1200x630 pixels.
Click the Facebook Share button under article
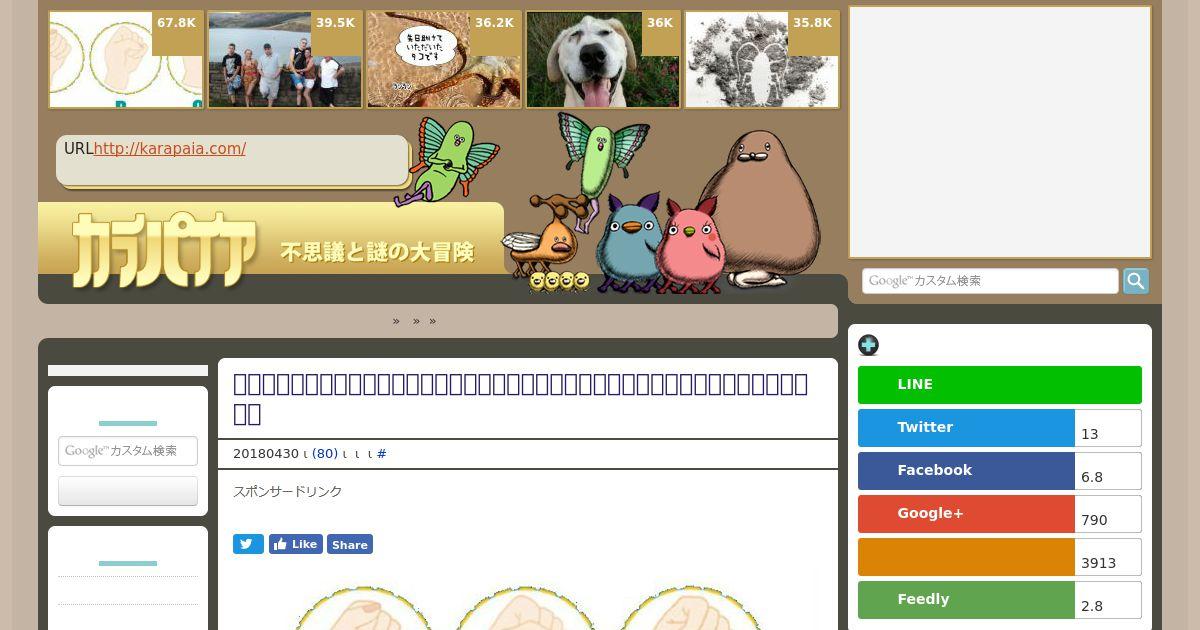(350, 544)
